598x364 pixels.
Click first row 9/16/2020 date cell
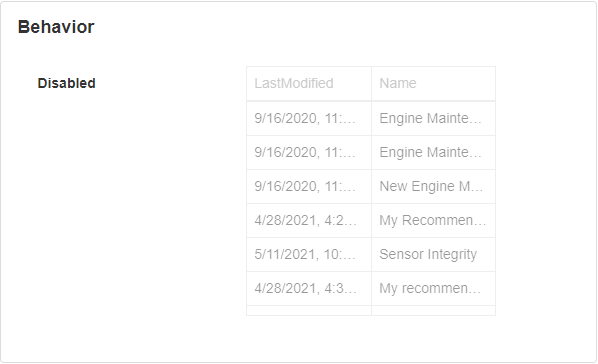[309, 118]
